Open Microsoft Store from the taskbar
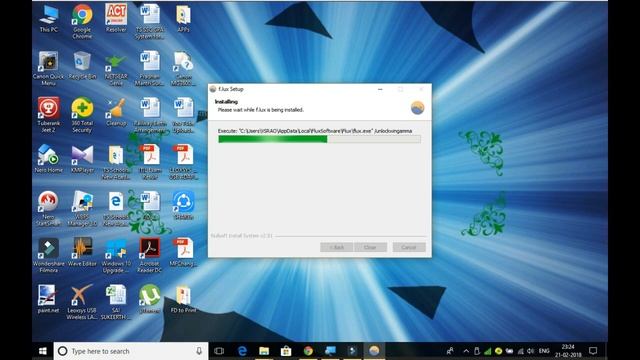Screen dimensions: 640x360 286,351
